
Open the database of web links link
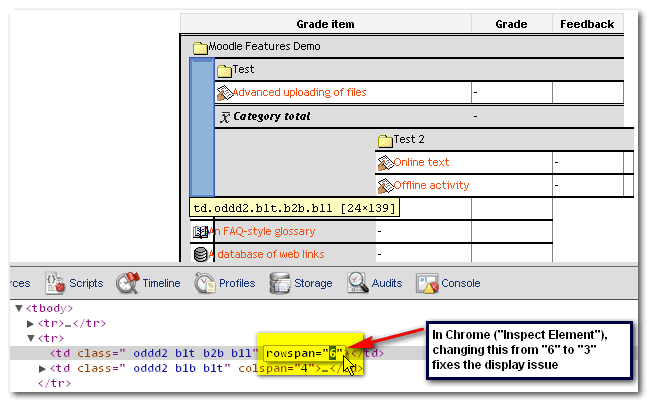click(x=267, y=254)
